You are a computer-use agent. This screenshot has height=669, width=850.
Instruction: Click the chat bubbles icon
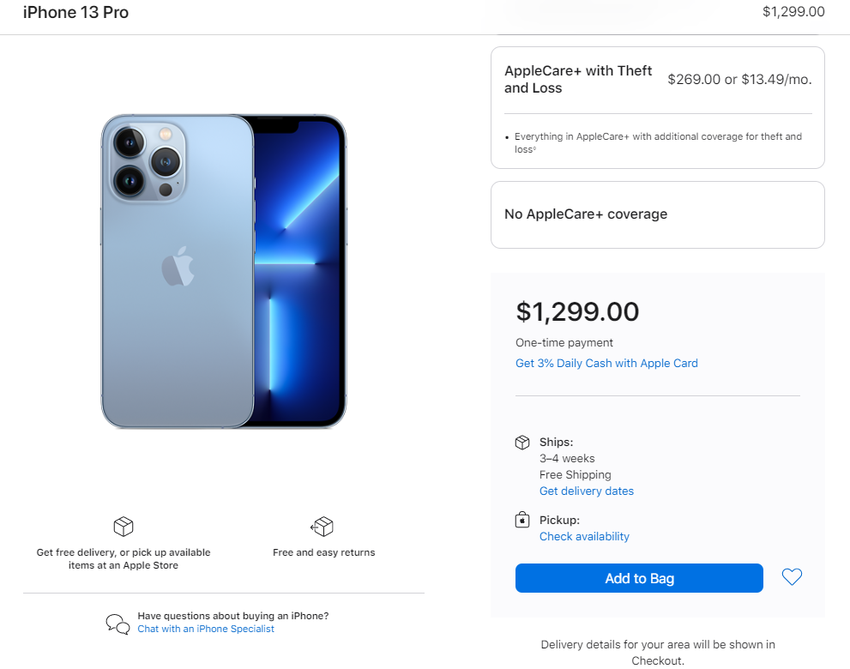pyautogui.click(x=118, y=623)
